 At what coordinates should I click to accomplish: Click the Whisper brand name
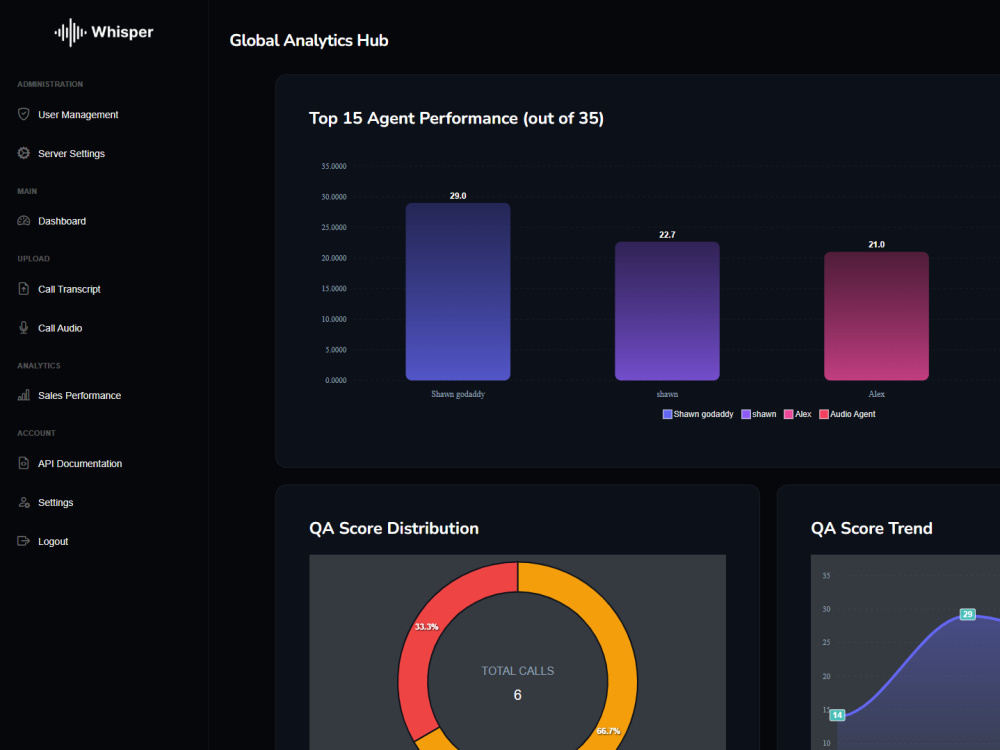pyautogui.click(x=122, y=32)
